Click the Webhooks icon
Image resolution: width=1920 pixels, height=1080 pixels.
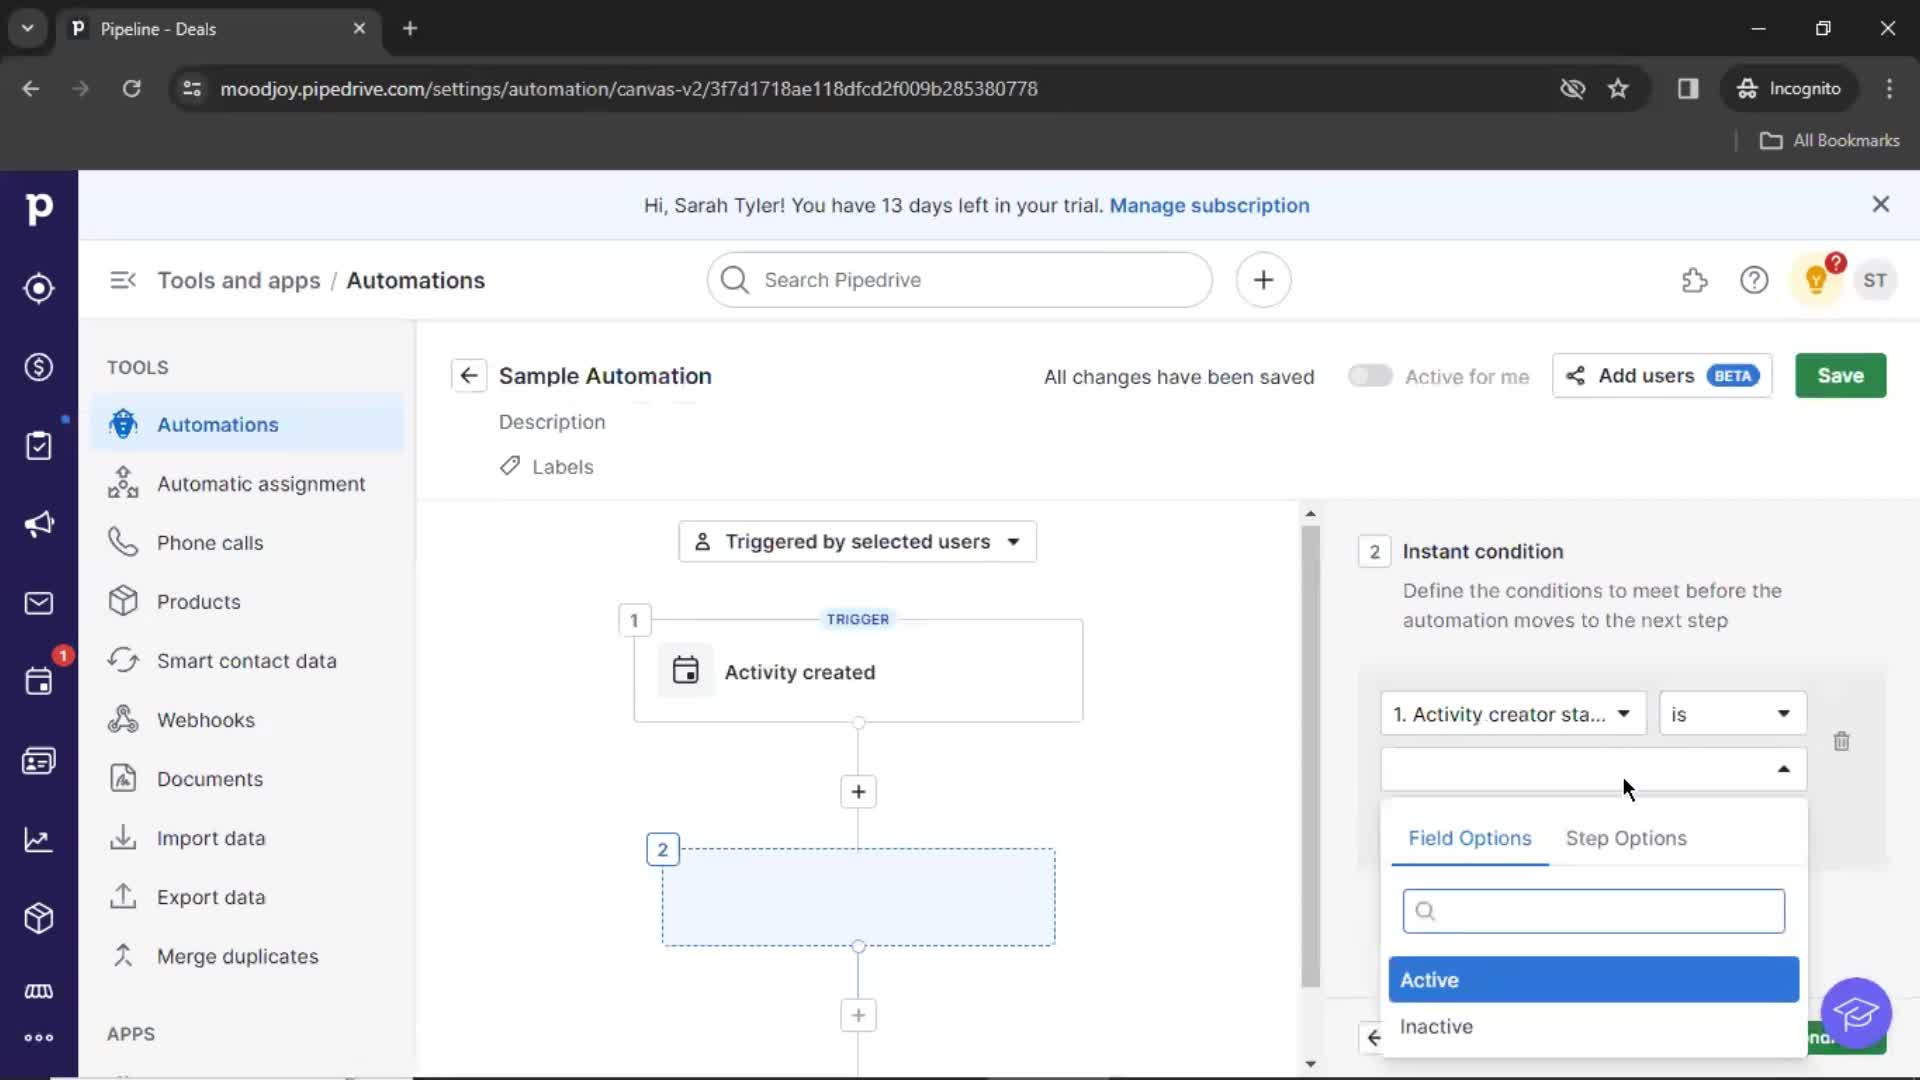pyautogui.click(x=124, y=719)
